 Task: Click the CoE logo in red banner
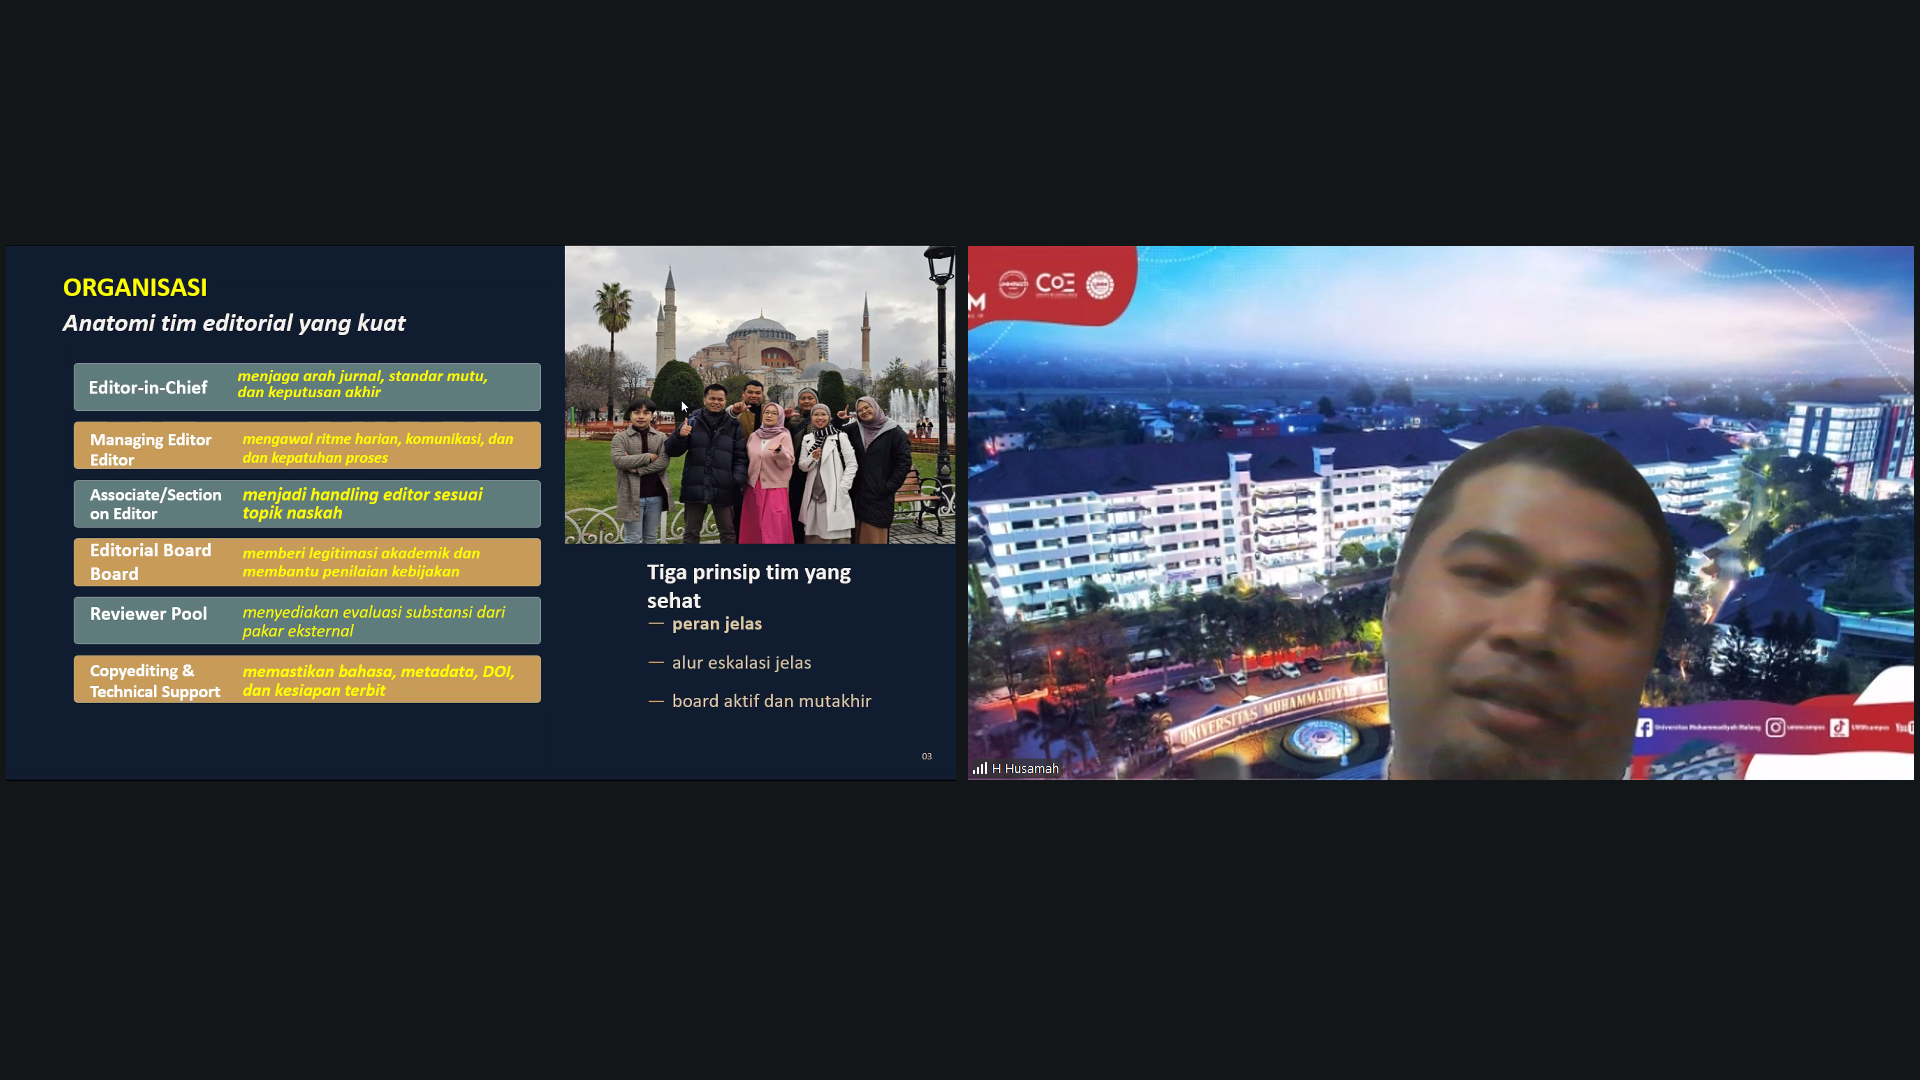[1055, 284]
